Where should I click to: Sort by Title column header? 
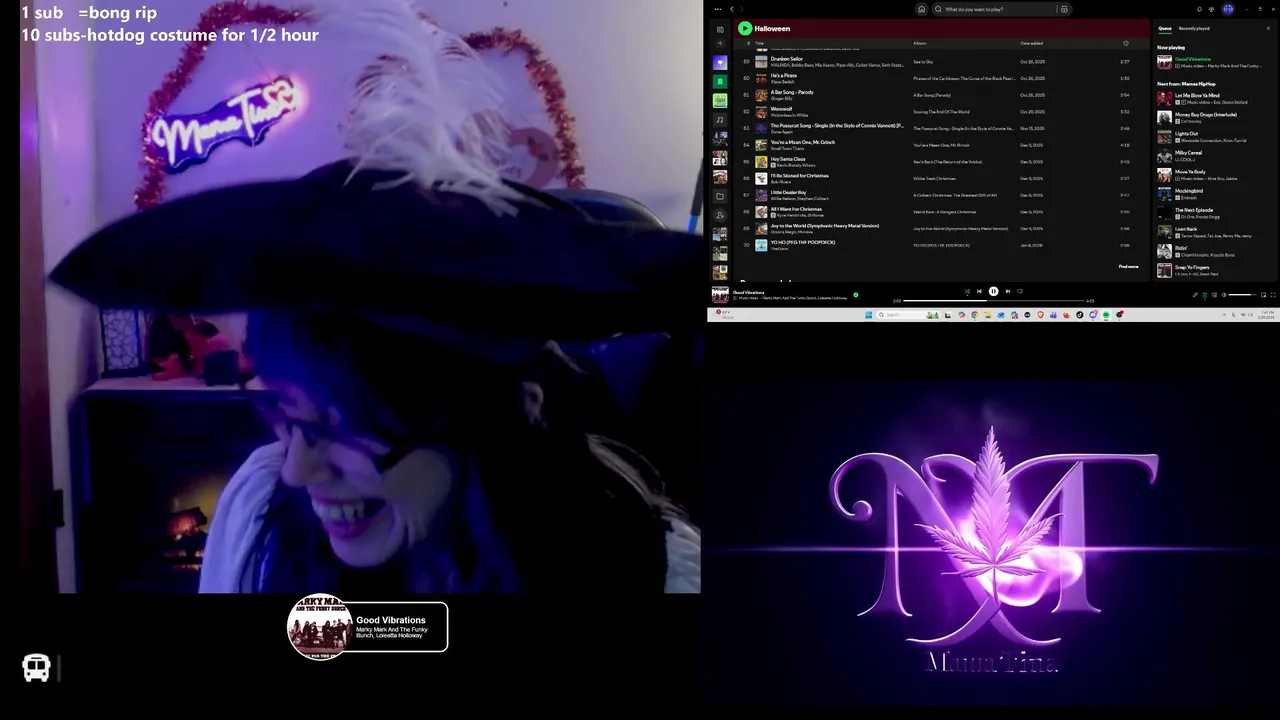tap(760, 43)
